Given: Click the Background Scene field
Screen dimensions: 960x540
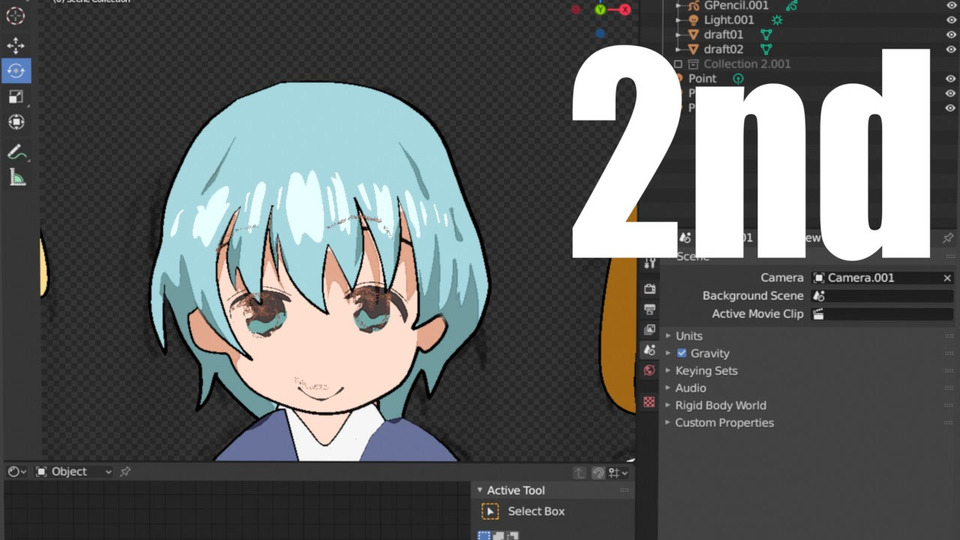Looking at the screenshot, I should 882,296.
